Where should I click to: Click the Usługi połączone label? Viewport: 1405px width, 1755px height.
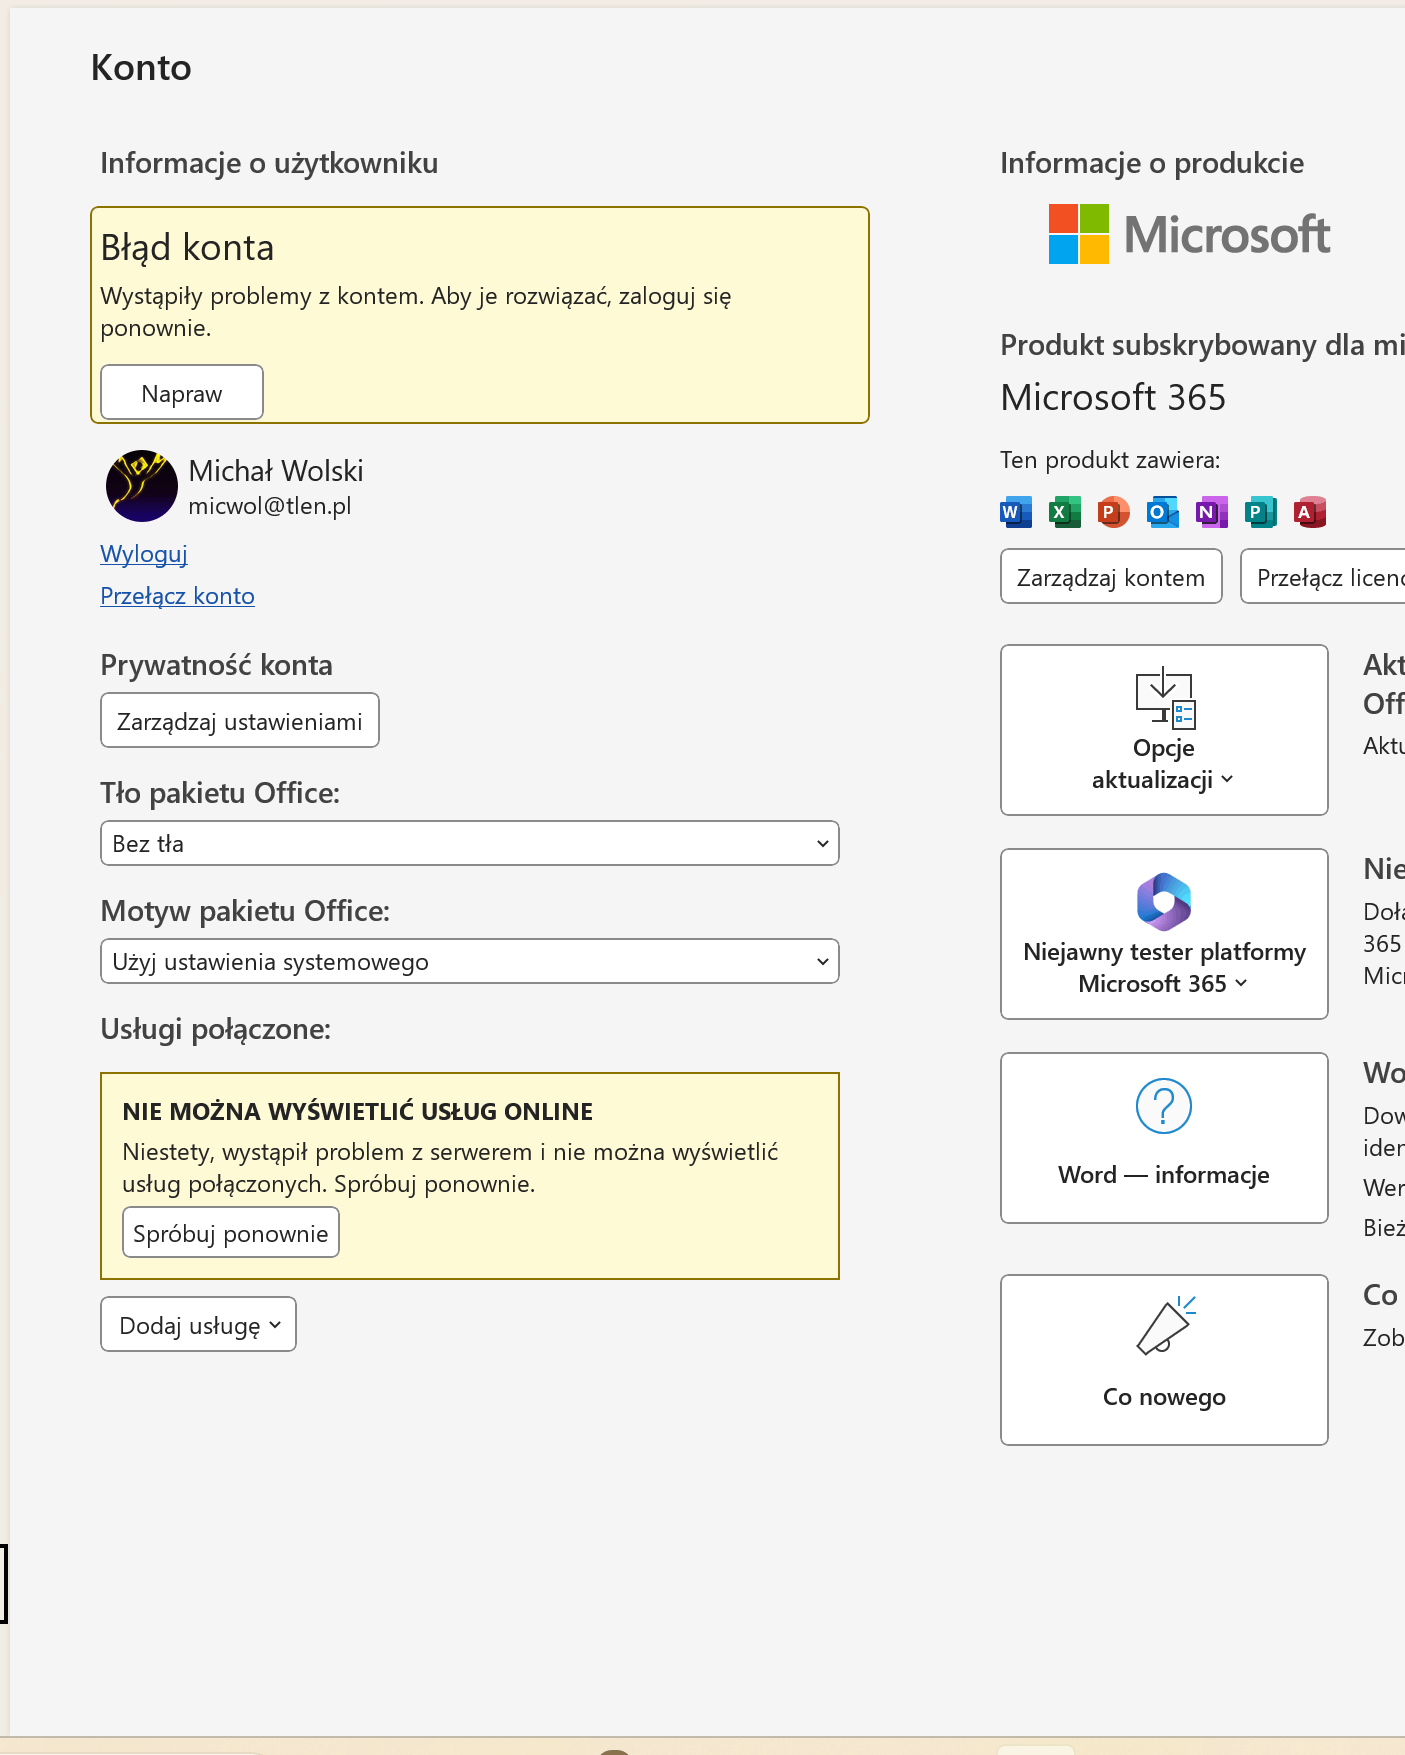[x=215, y=1029]
